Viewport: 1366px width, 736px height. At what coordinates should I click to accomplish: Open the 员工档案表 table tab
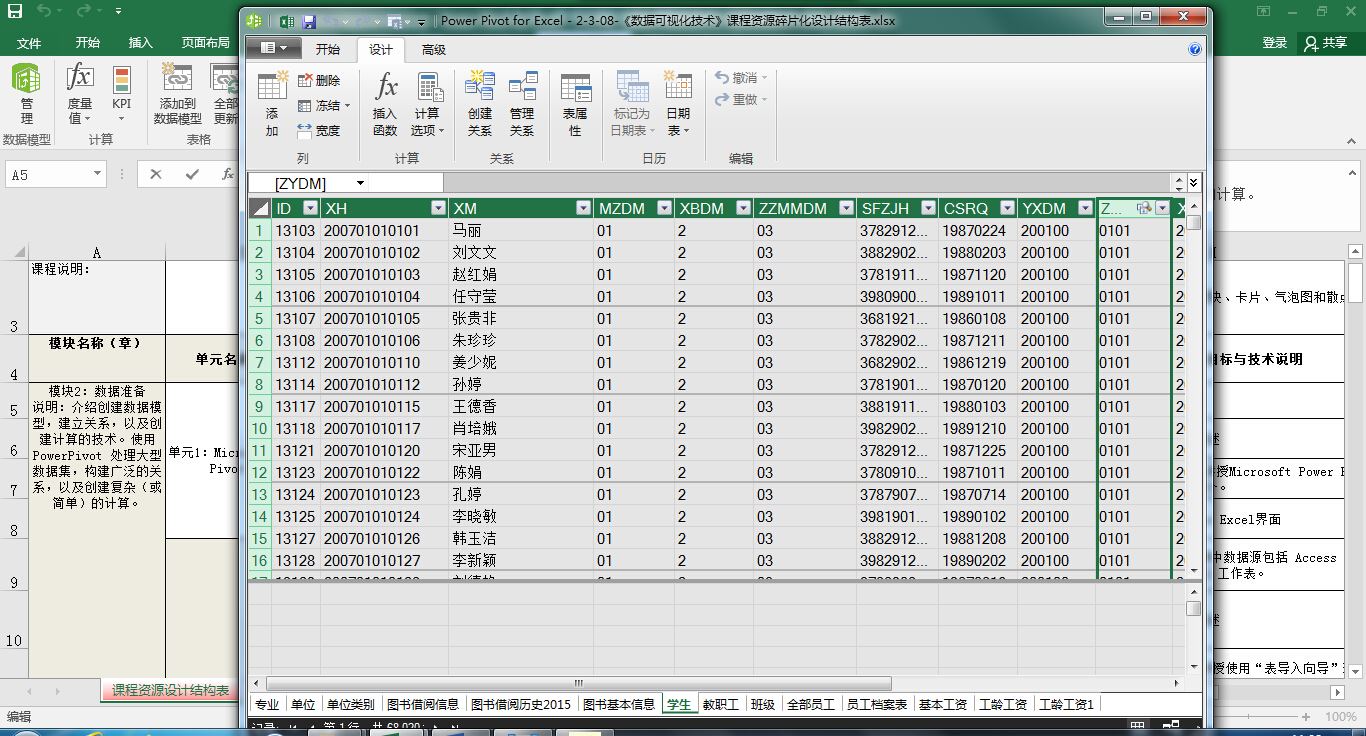pyautogui.click(x=877, y=704)
